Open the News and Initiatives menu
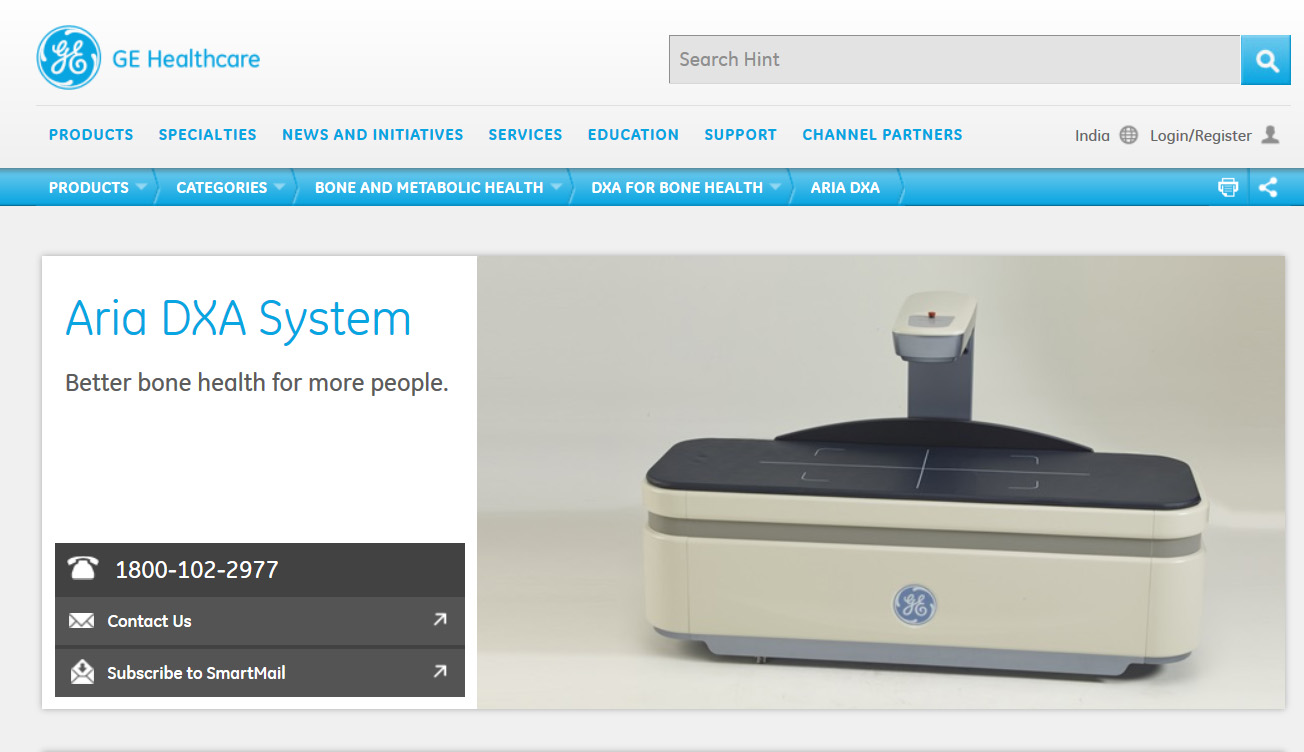This screenshot has height=752, width=1304. [372, 135]
